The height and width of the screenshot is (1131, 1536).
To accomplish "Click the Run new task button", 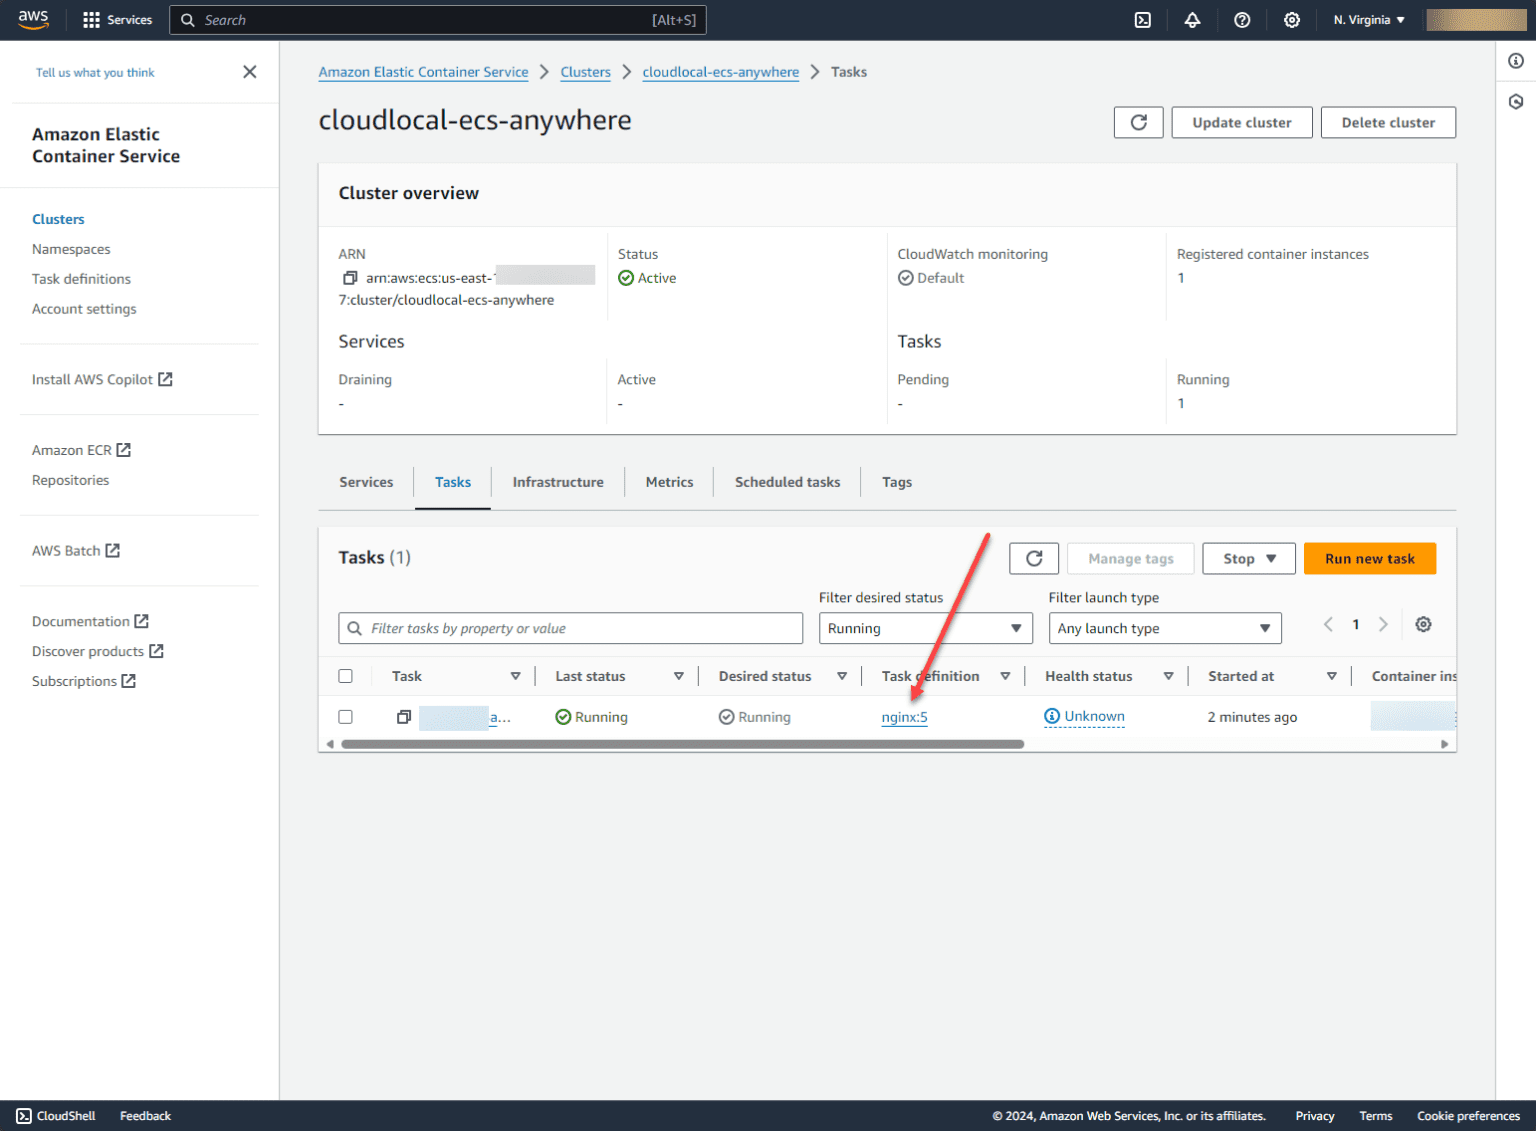I will pyautogui.click(x=1370, y=559).
